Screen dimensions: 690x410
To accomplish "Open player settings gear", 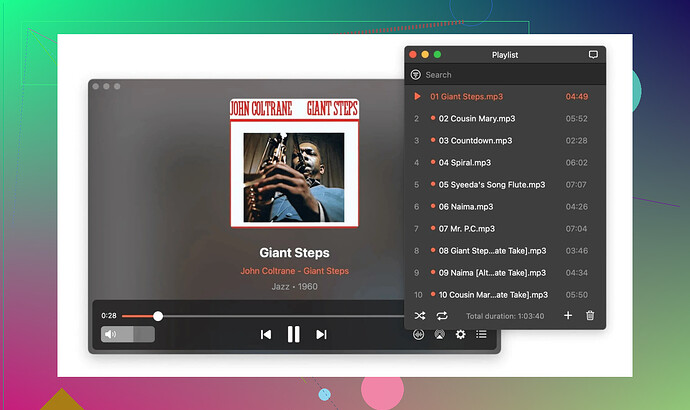I will tap(460, 334).
